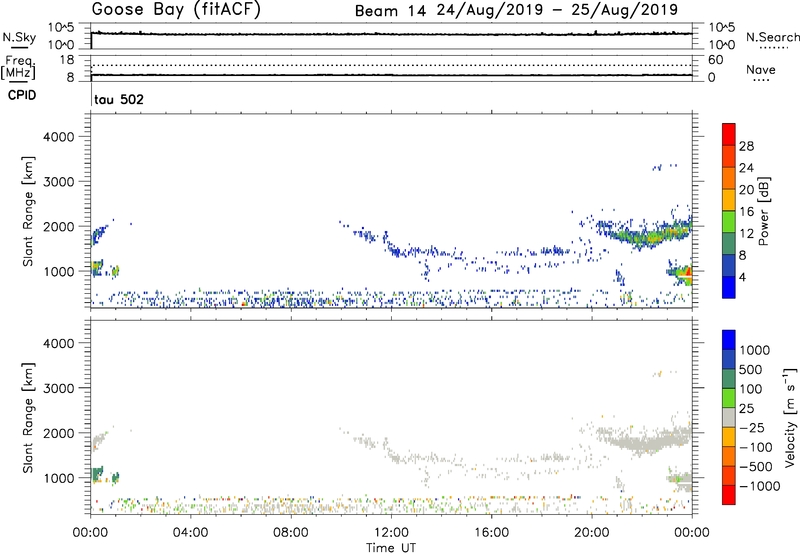The height and width of the screenshot is (554, 800).
Task: Select the "Beam 14" label in the header
Action: point(390,11)
